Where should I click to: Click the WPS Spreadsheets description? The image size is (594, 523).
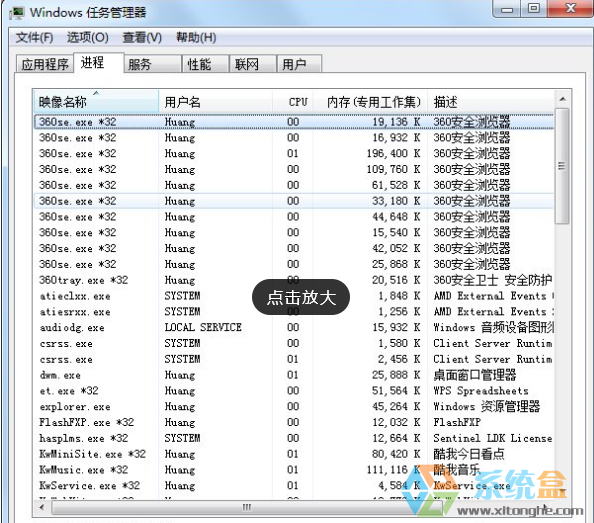481,391
